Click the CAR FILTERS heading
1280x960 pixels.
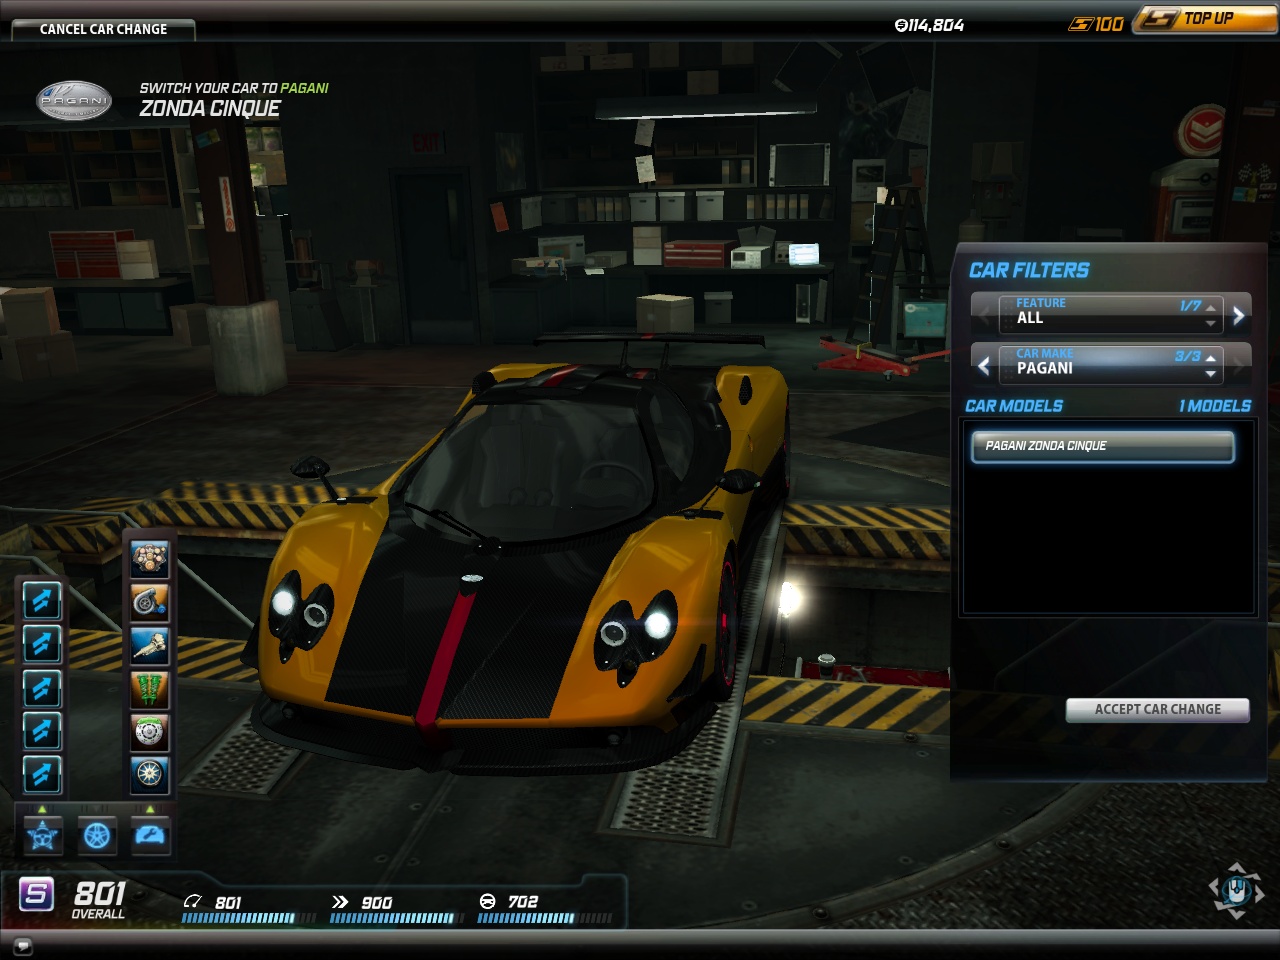(x=1029, y=270)
